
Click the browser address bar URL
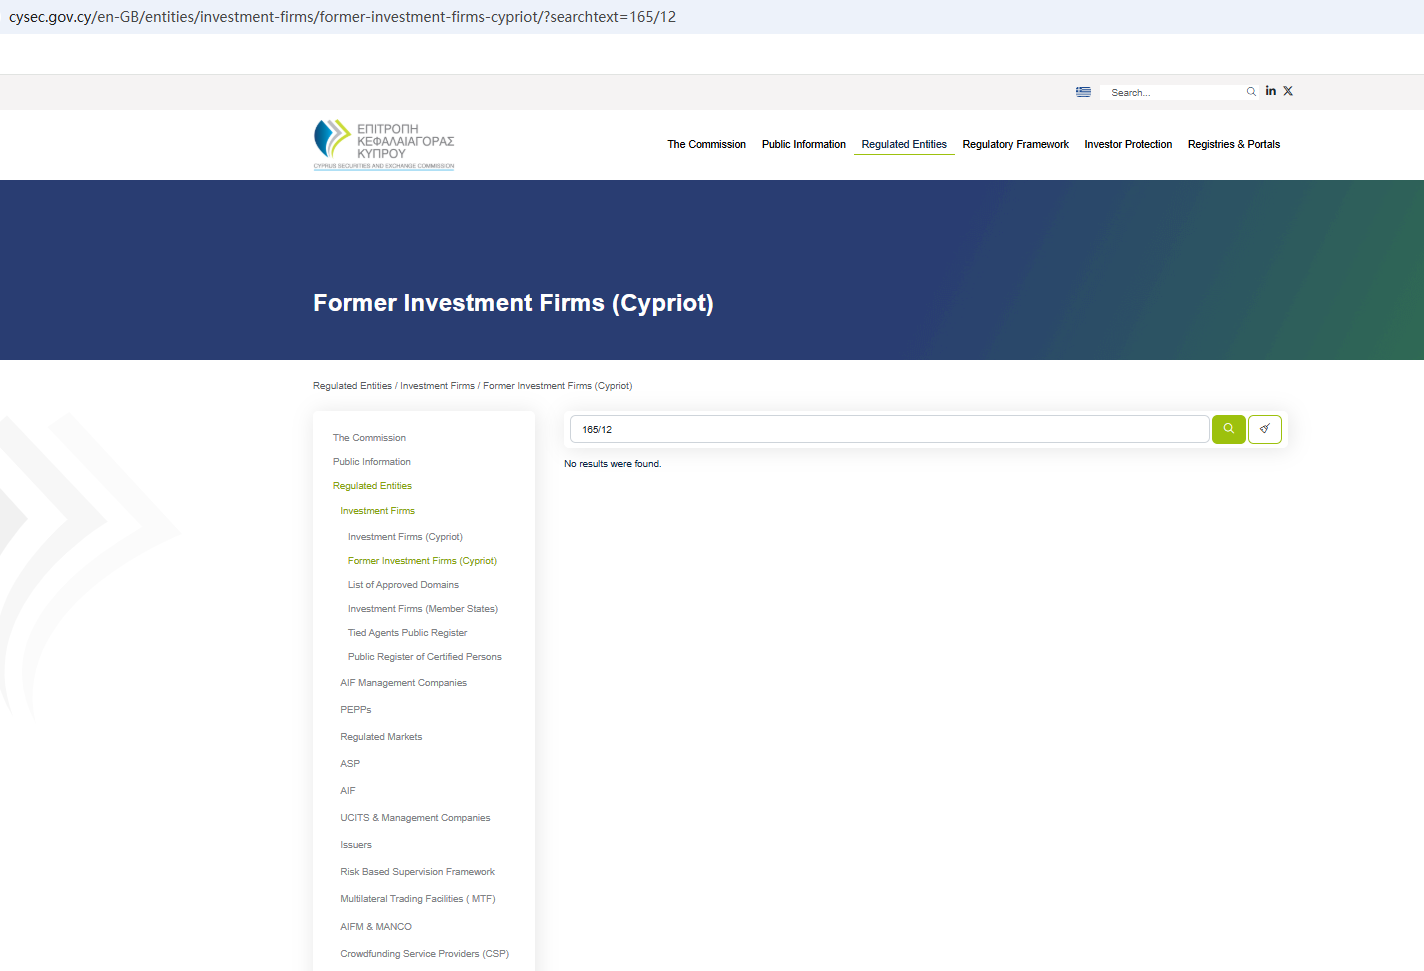click(342, 17)
